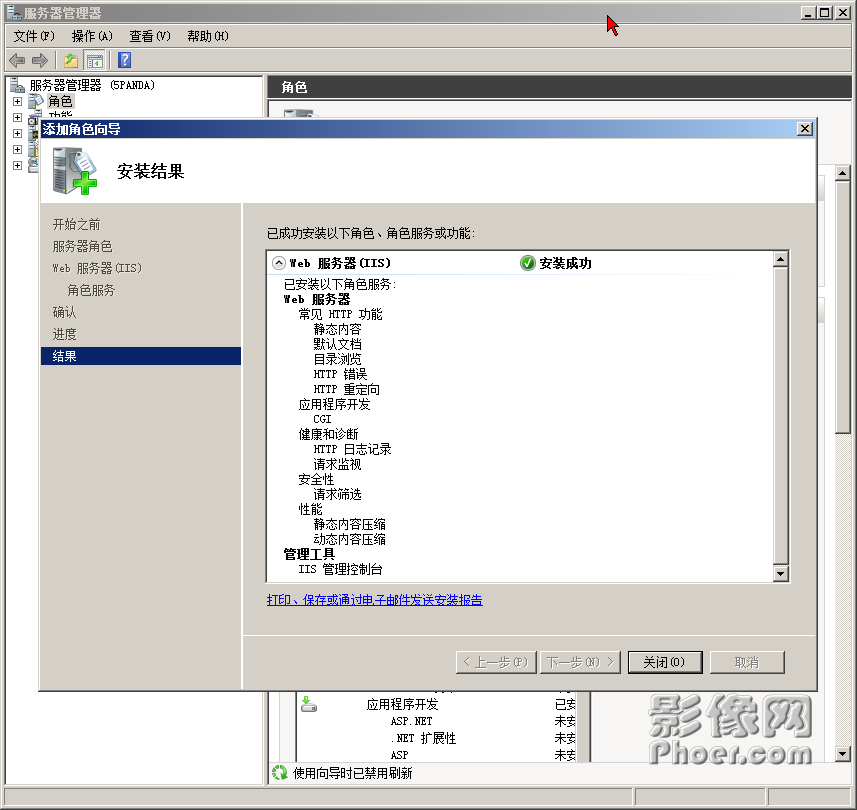Click the green success check icon
The height and width of the screenshot is (810, 857).
[x=527, y=263]
